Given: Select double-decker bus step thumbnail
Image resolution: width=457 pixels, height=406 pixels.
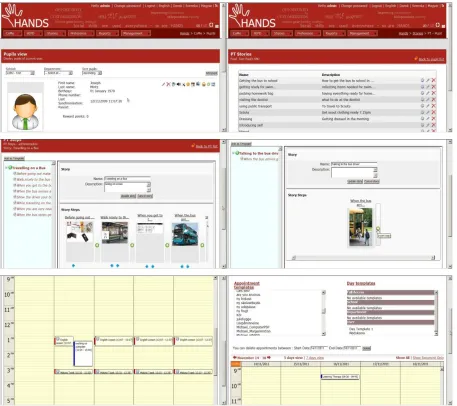Looking at the screenshot, I should coord(185,234).
